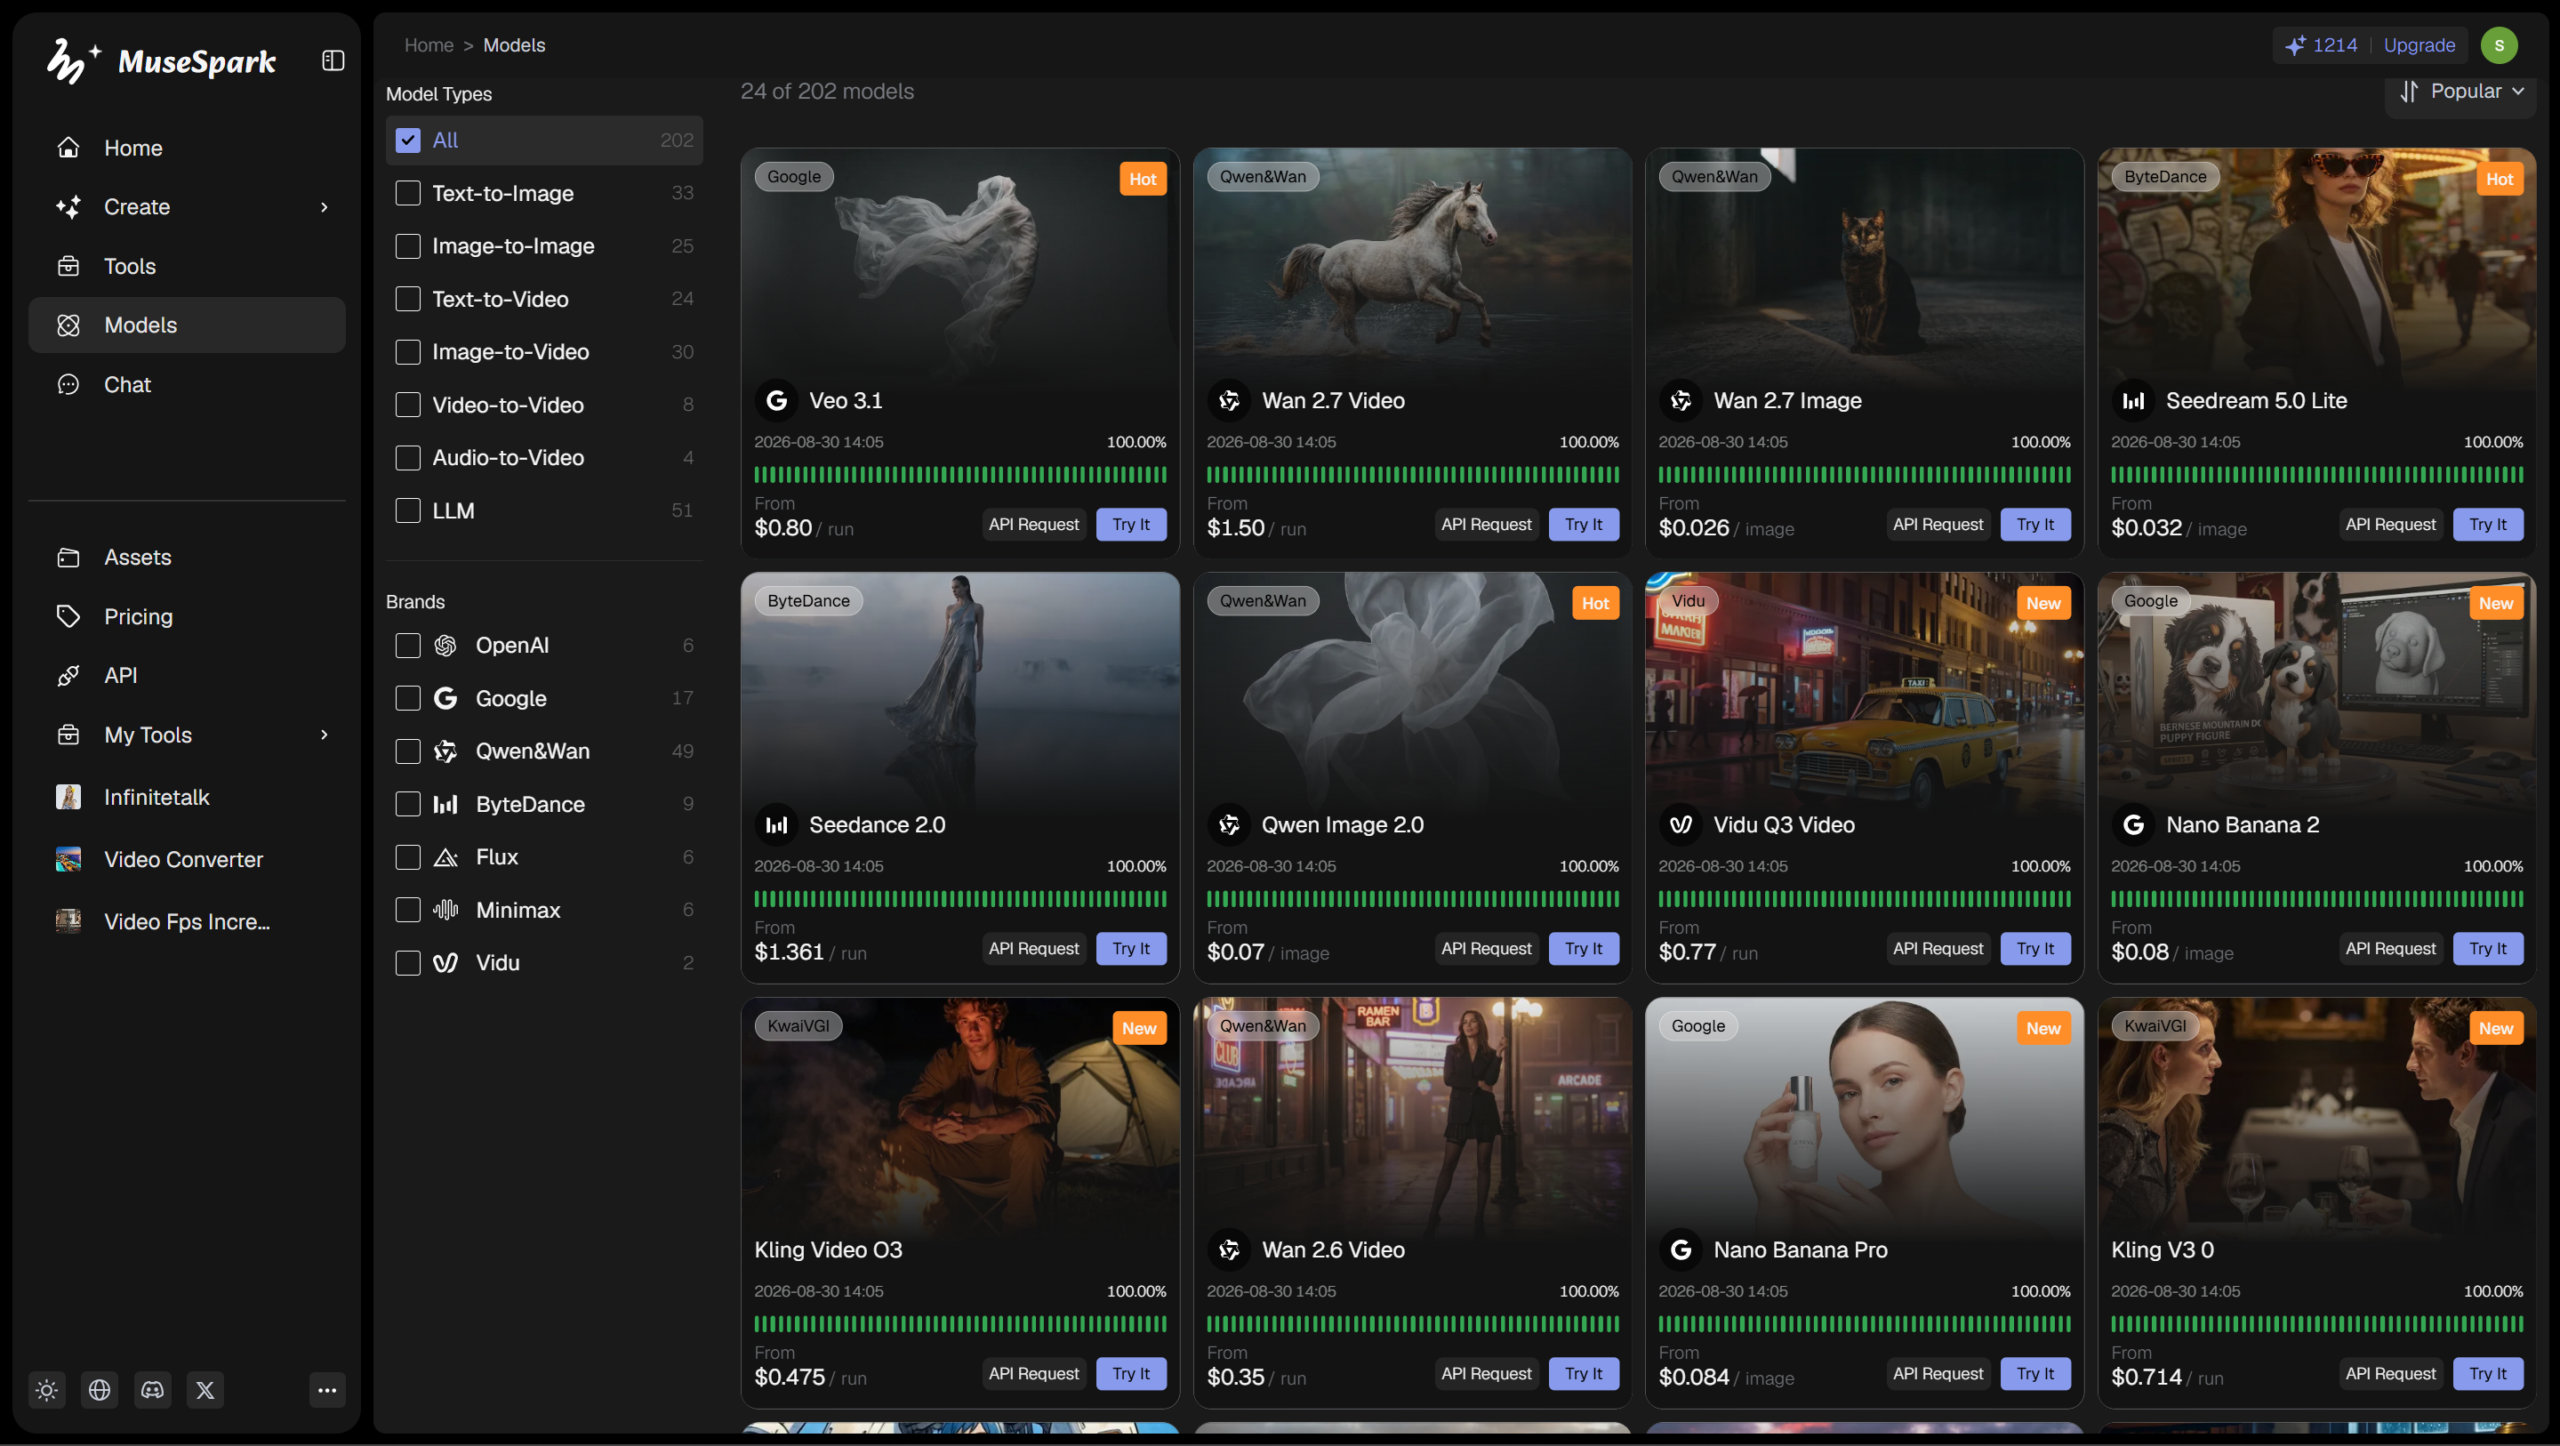Click API Request on Wan 2.7 Video
The height and width of the screenshot is (1446, 2560).
[1486, 524]
